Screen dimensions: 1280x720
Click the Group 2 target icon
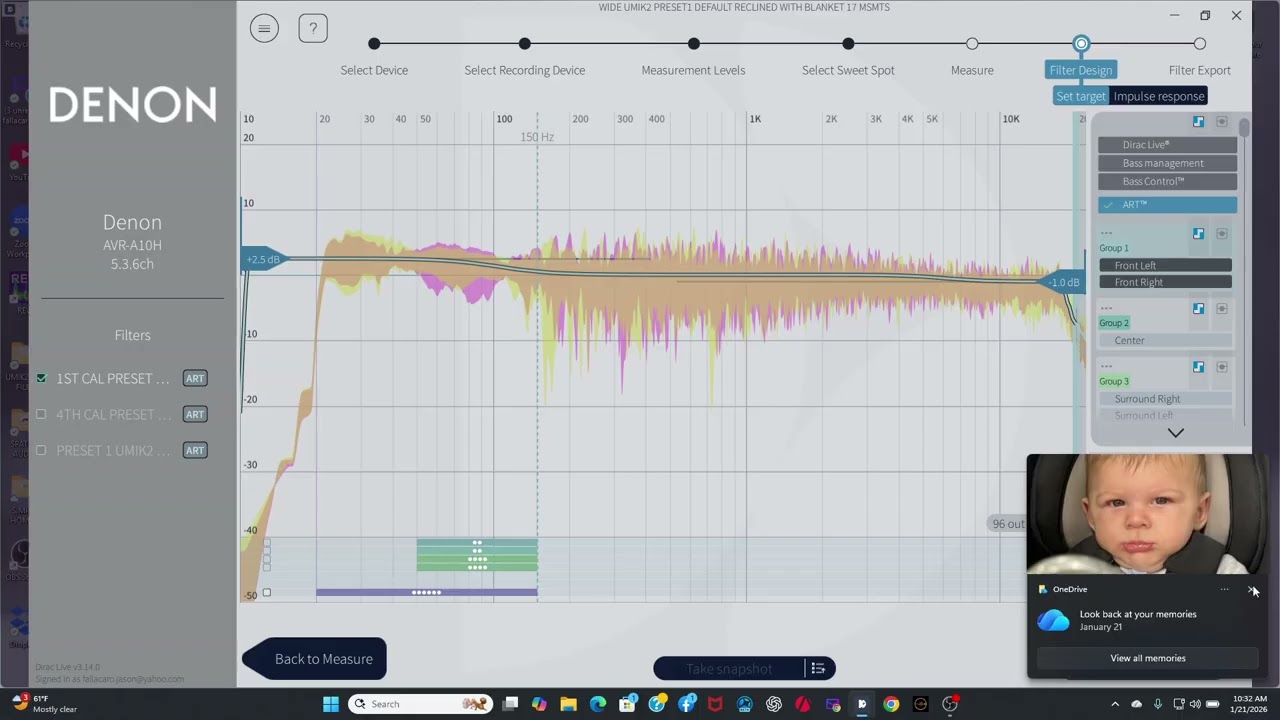(x=1221, y=309)
